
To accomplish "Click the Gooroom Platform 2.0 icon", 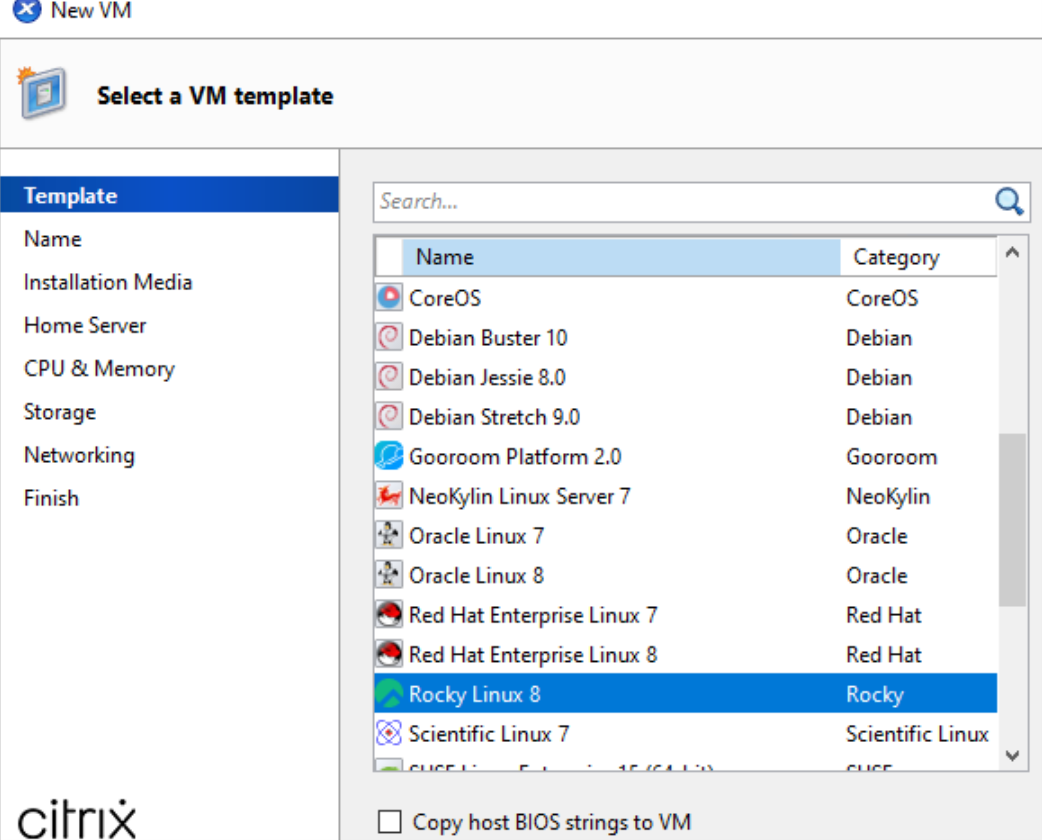I will pyautogui.click(x=389, y=457).
